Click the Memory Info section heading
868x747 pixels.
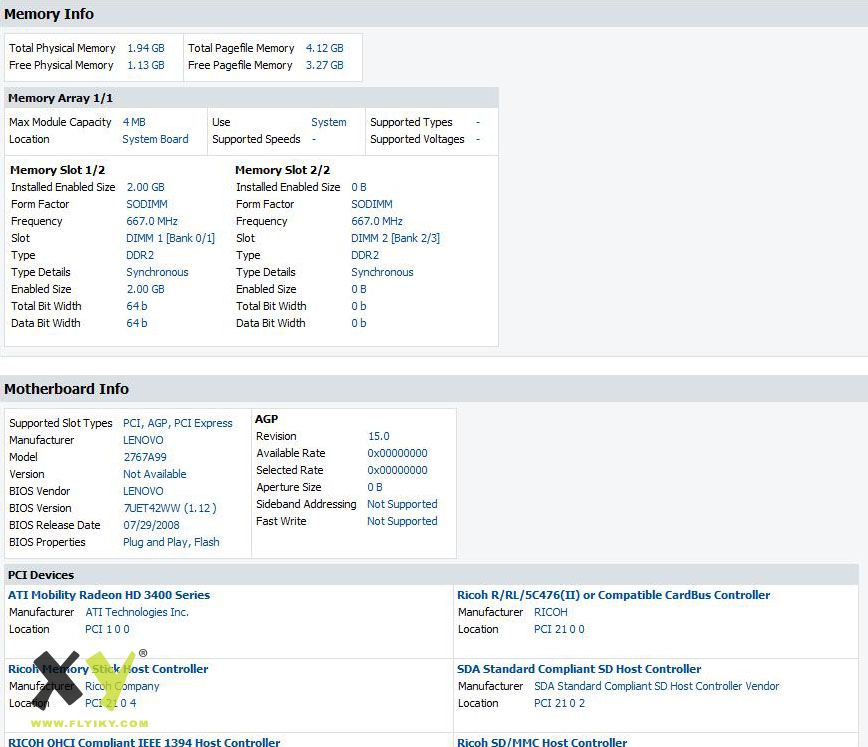49,14
